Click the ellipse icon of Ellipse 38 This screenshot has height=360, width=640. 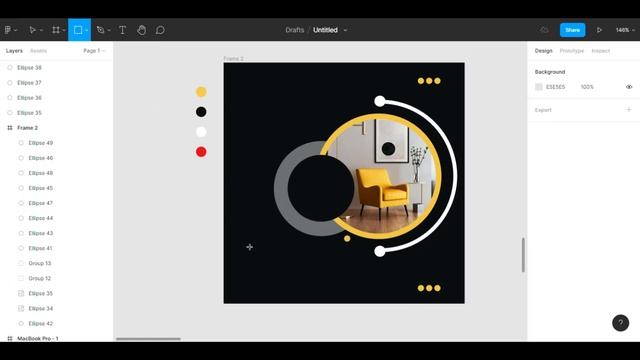click(10, 68)
